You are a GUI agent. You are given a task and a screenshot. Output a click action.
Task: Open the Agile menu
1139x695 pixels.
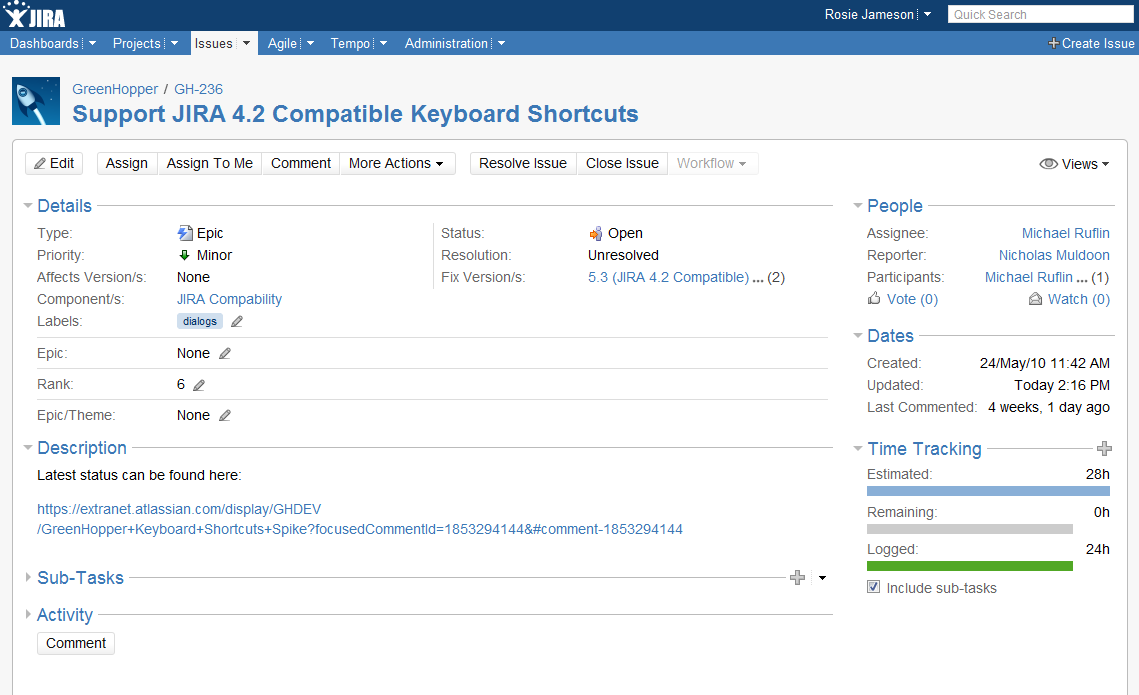pyautogui.click(x=282, y=44)
